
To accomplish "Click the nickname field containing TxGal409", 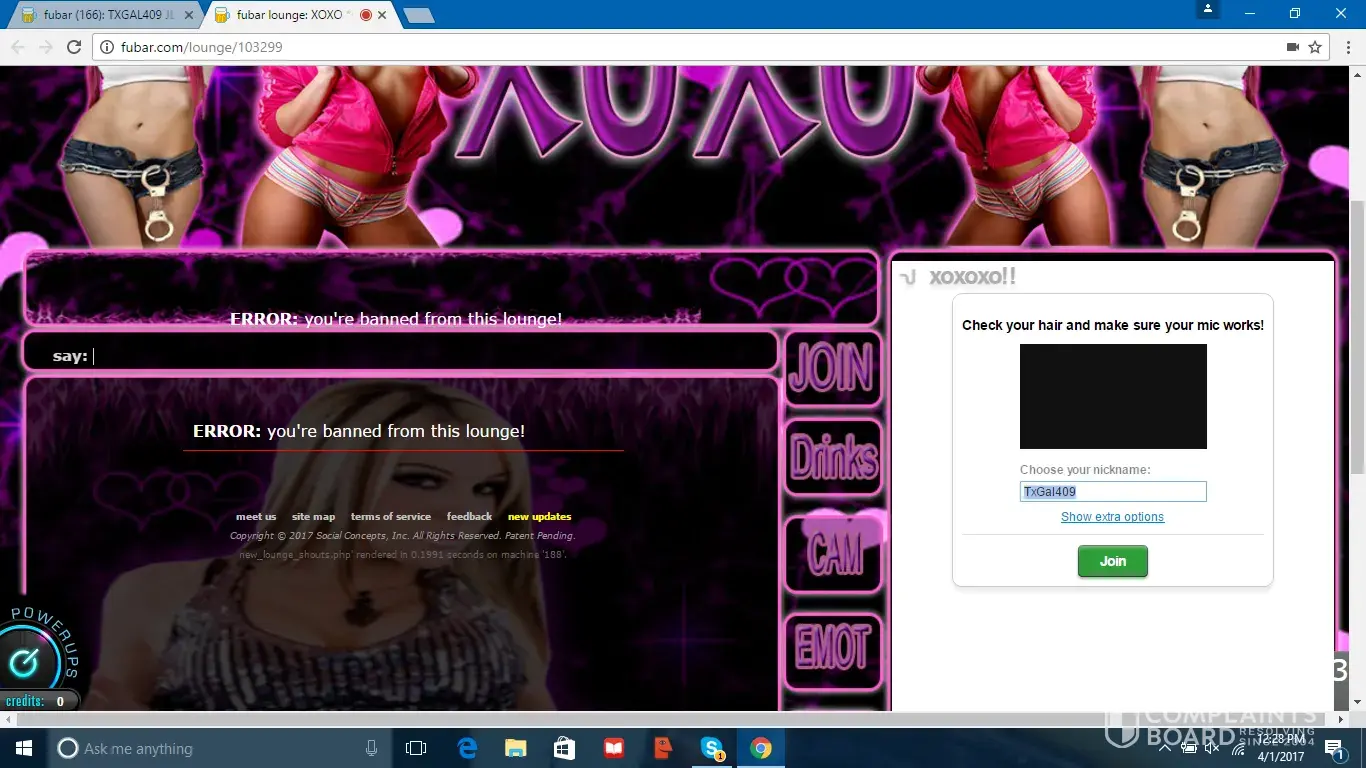I will 1112,492.
